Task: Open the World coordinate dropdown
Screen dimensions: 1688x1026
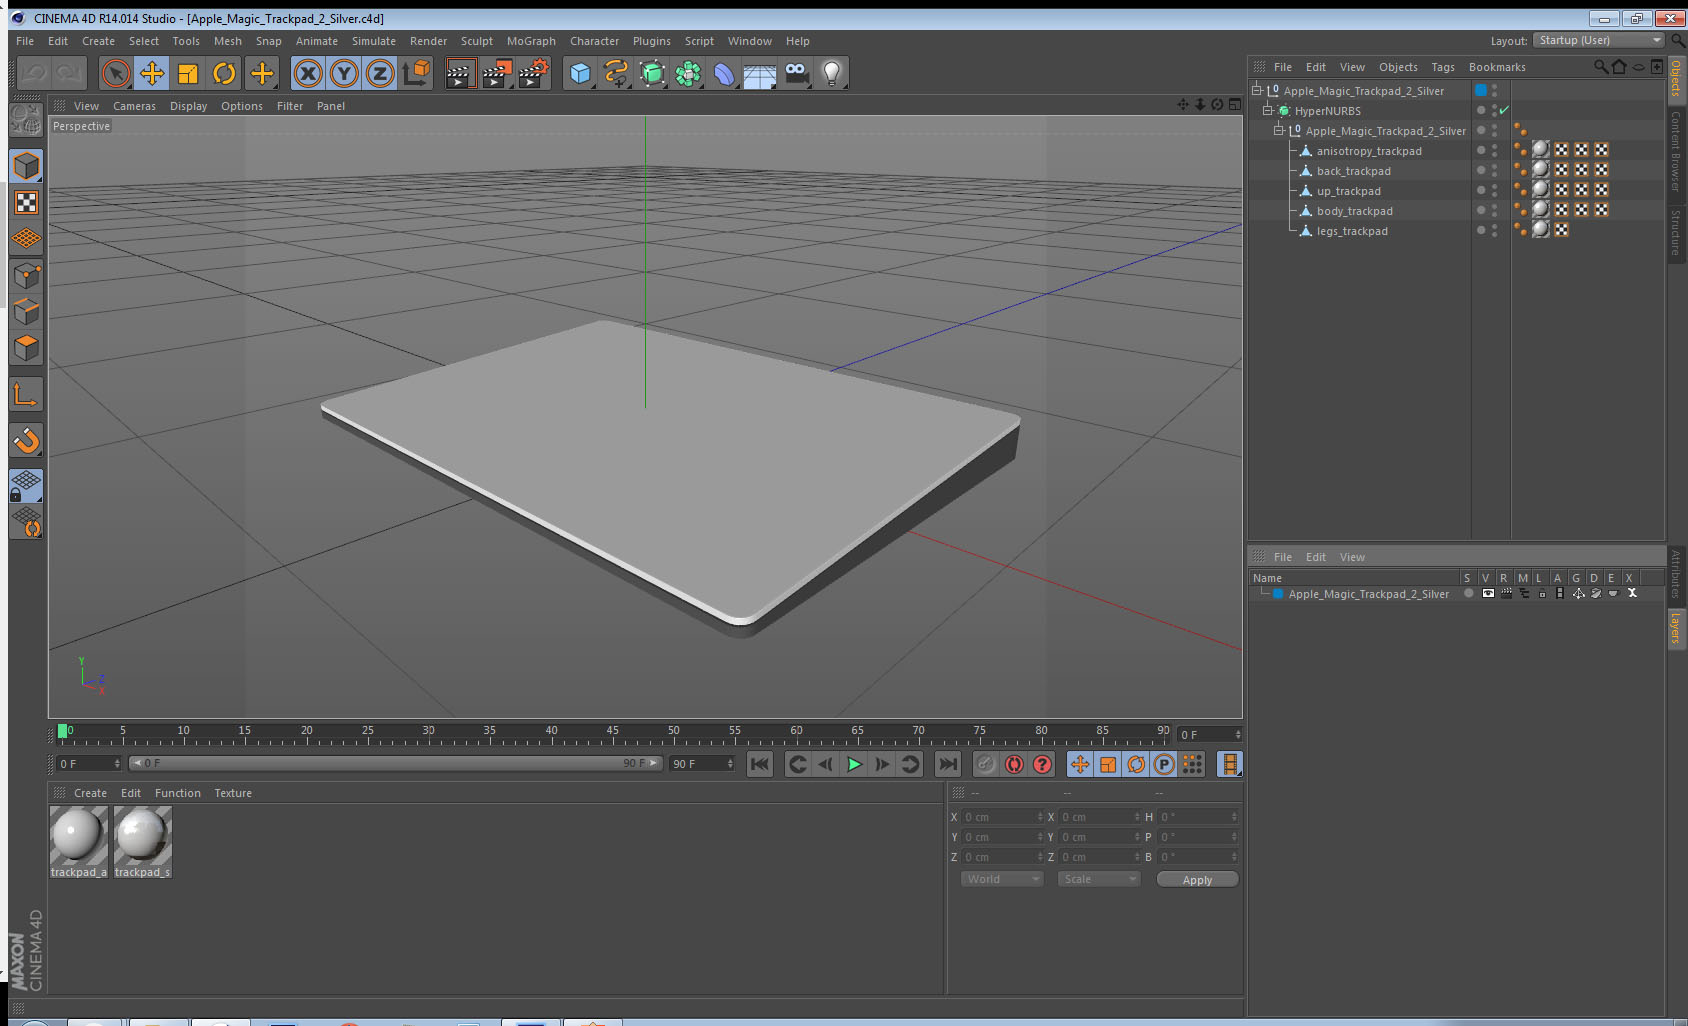Action: pos(1002,879)
